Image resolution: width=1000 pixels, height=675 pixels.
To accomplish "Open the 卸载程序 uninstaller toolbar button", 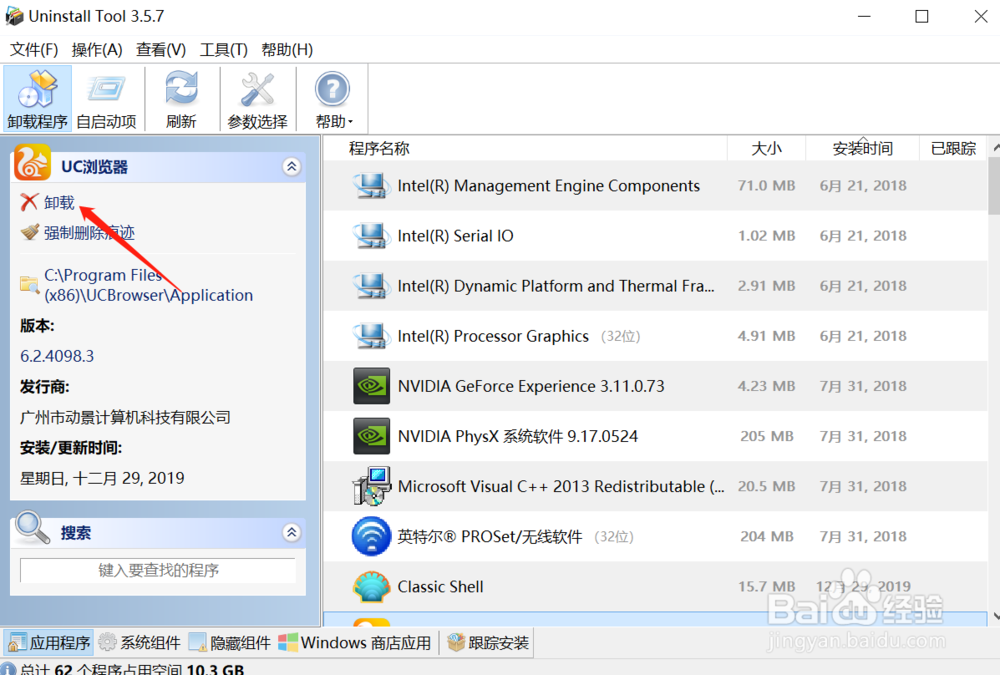I will [x=37, y=98].
